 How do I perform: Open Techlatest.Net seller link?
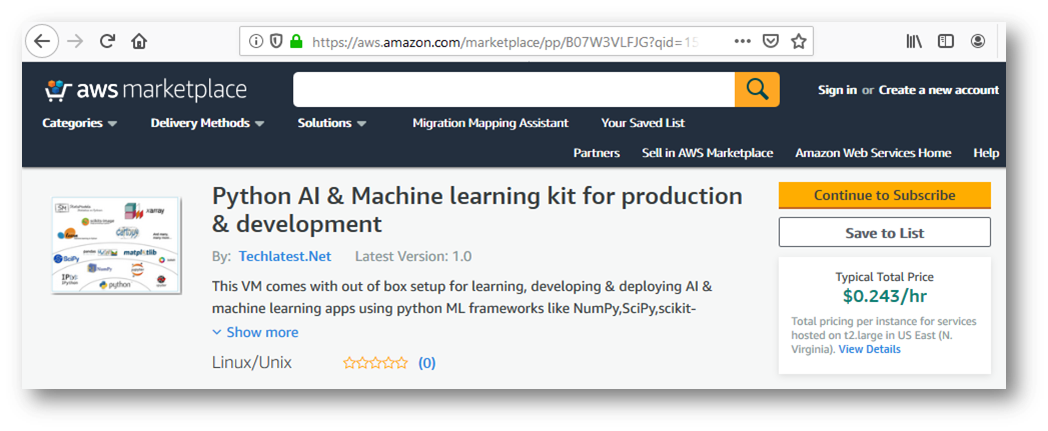(285, 256)
